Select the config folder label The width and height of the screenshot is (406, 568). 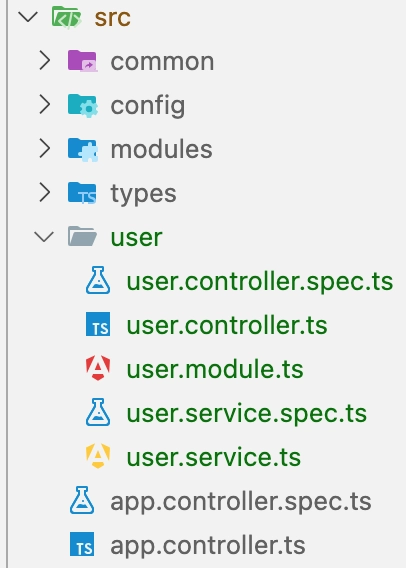pos(148,106)
